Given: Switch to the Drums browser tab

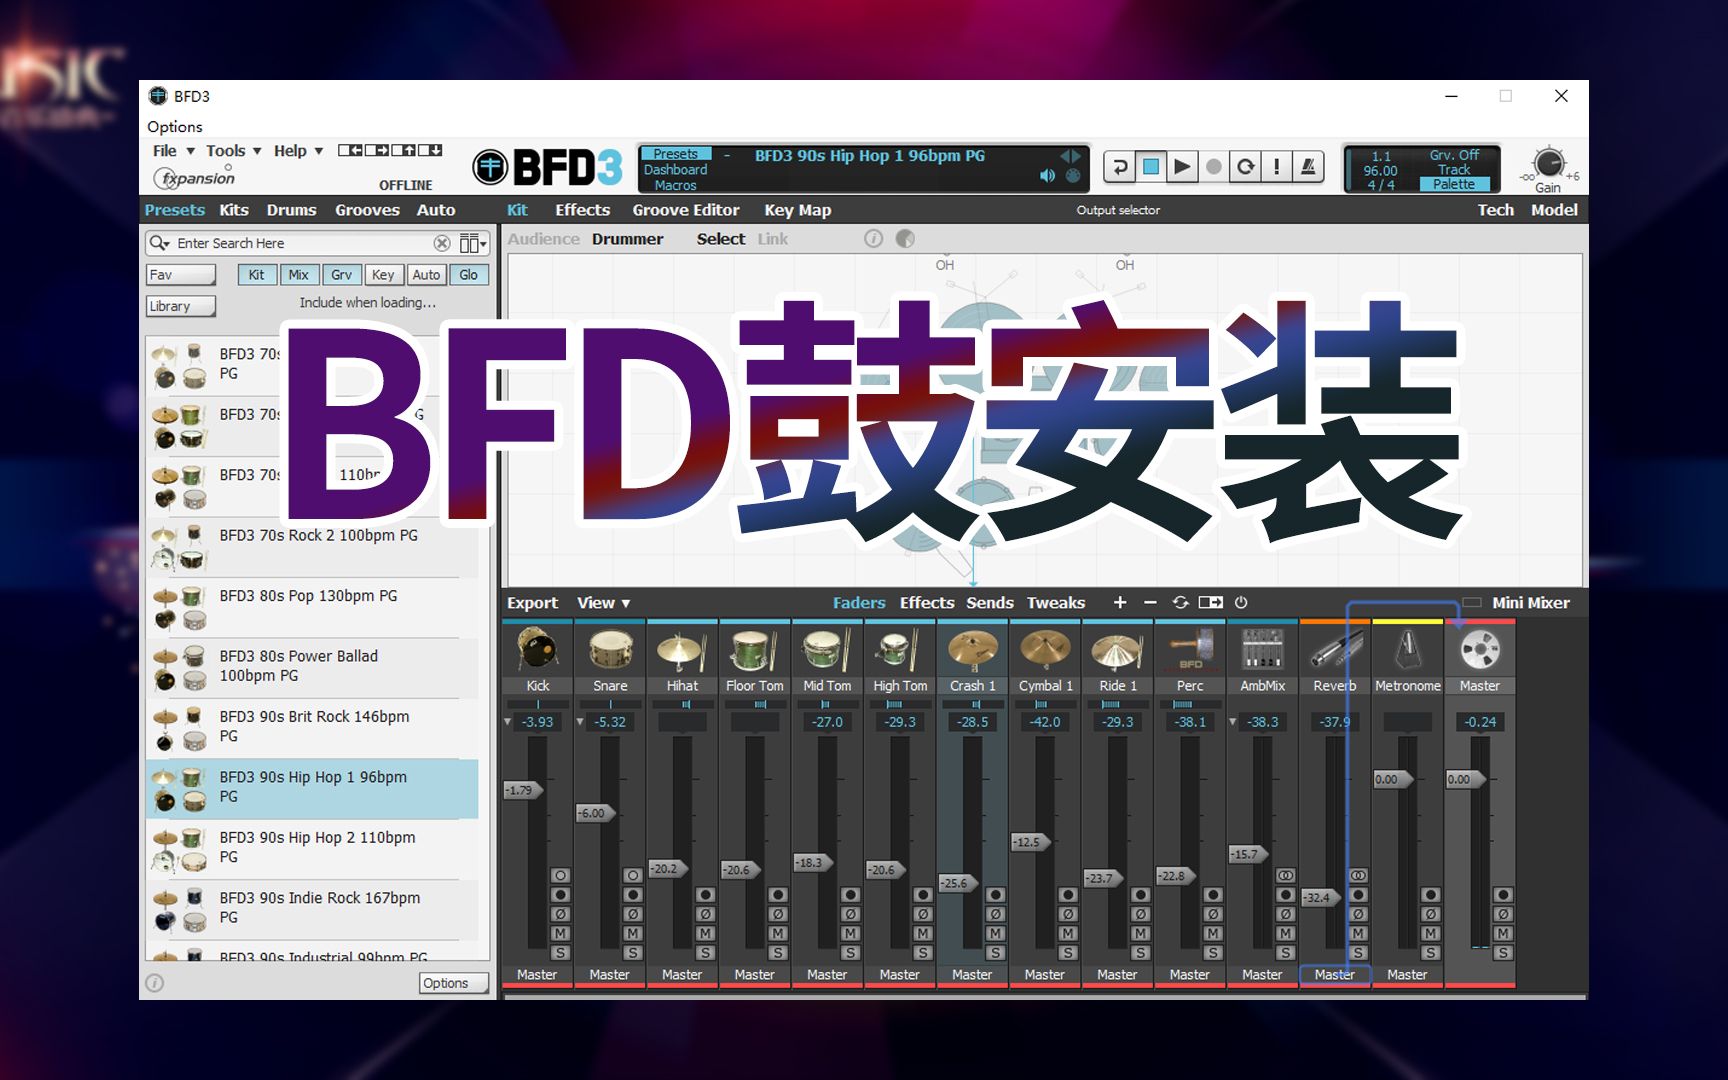Looking at the screenshot, I should pyautogui.click(x=291, y=210).
